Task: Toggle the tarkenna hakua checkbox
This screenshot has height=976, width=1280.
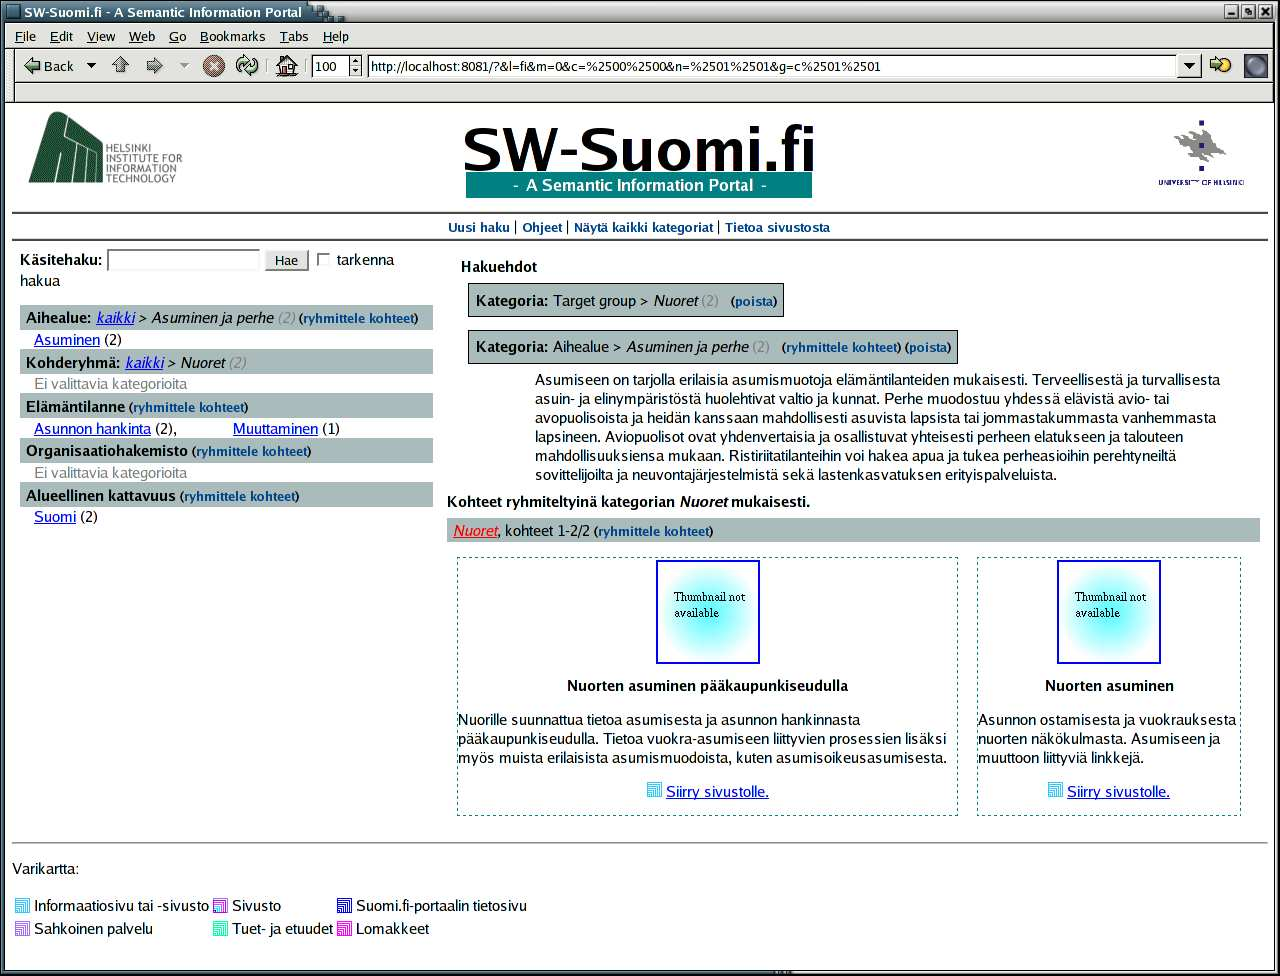Action: point(323,260)
